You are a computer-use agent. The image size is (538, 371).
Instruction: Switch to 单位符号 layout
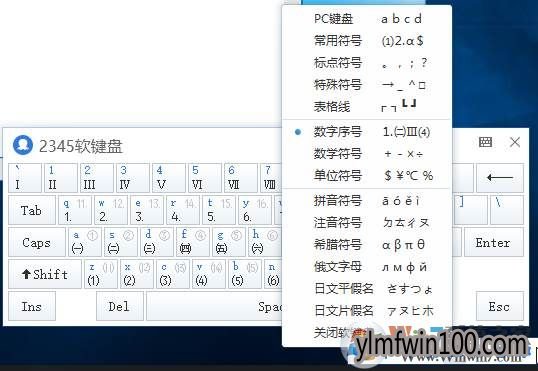coord(366,176)
